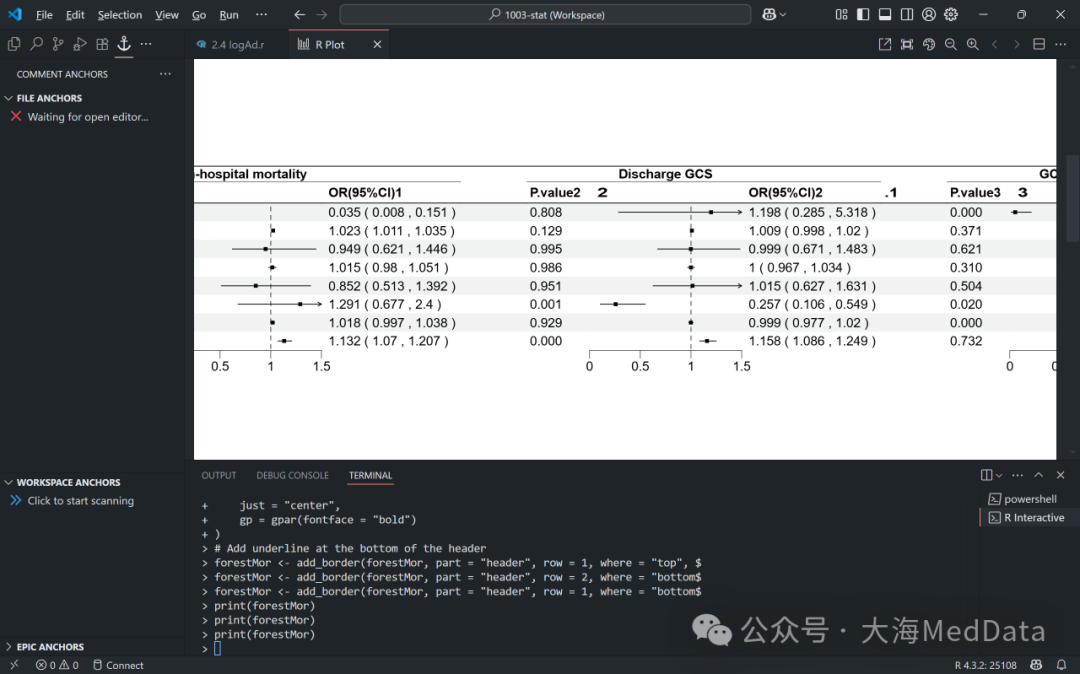Viewport: 1080px width, 674px height.
Task: Zoom out of the R plot
Action: point(951,44)
